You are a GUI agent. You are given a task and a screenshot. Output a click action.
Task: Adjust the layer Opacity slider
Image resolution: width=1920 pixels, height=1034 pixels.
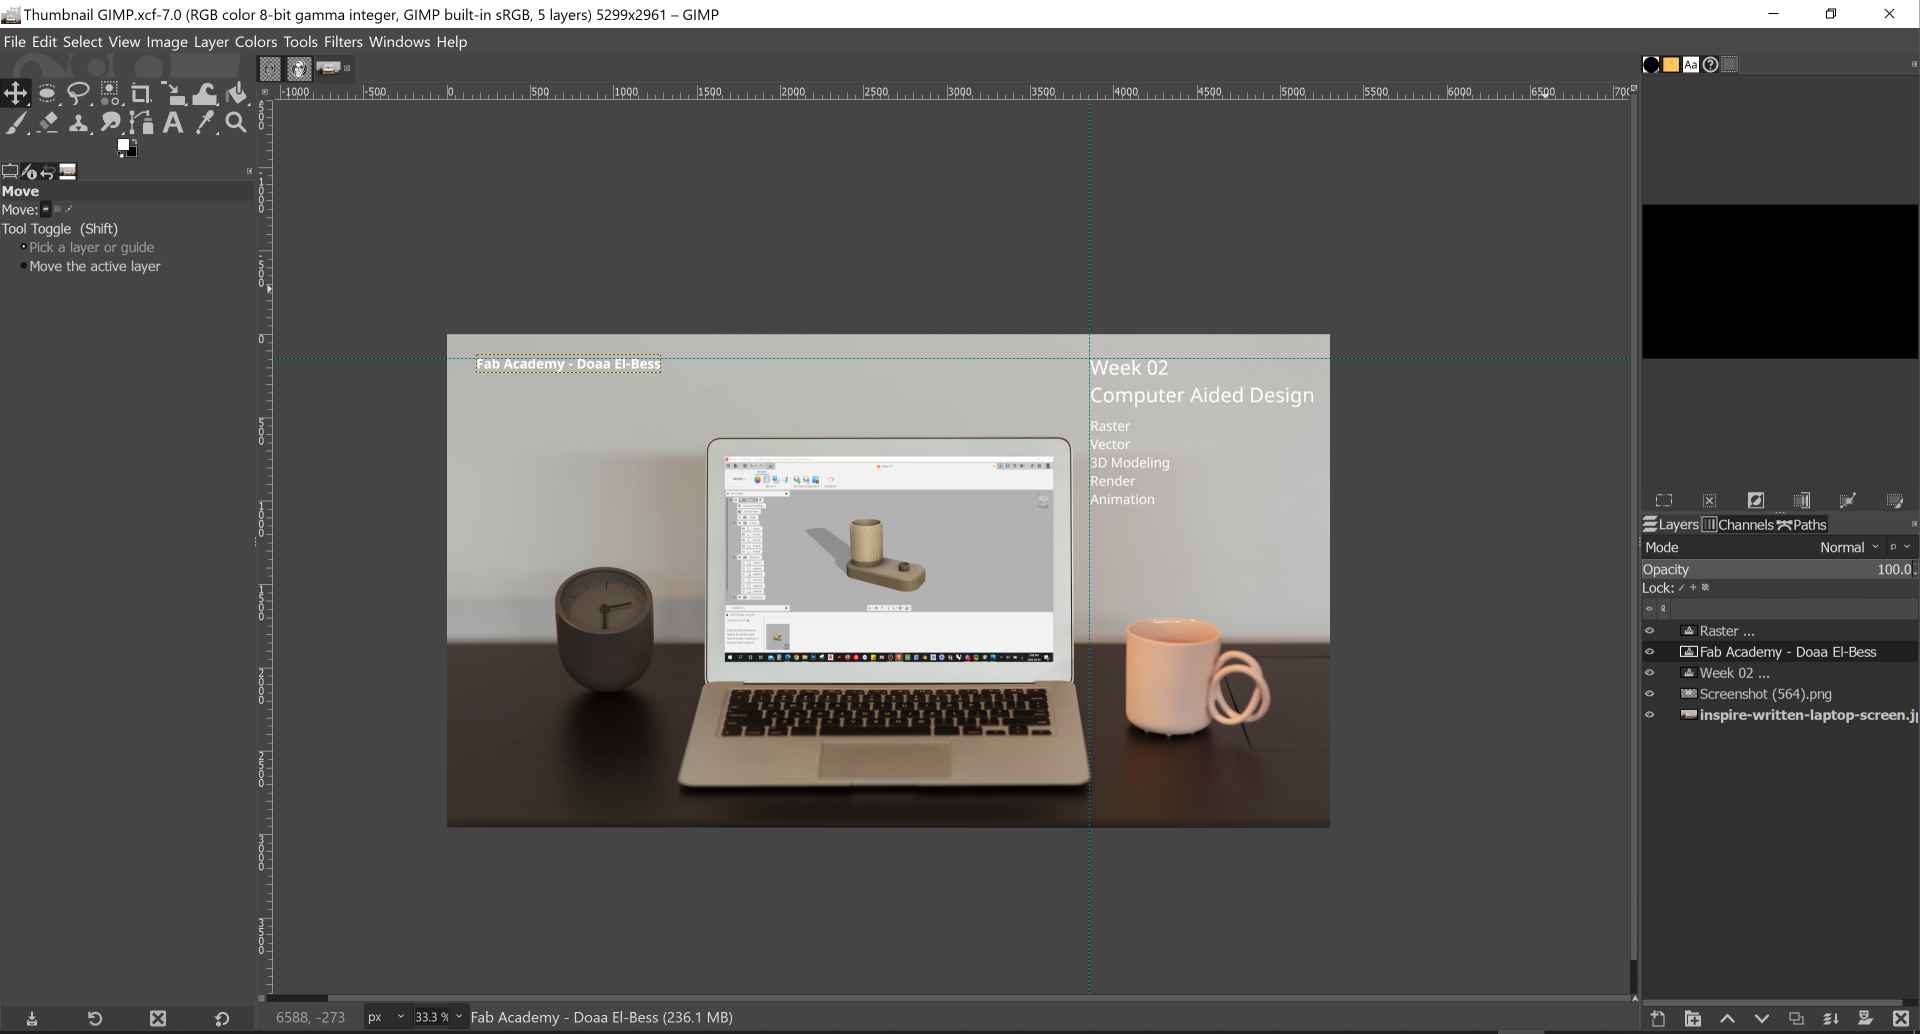[x=1778, y=569]
